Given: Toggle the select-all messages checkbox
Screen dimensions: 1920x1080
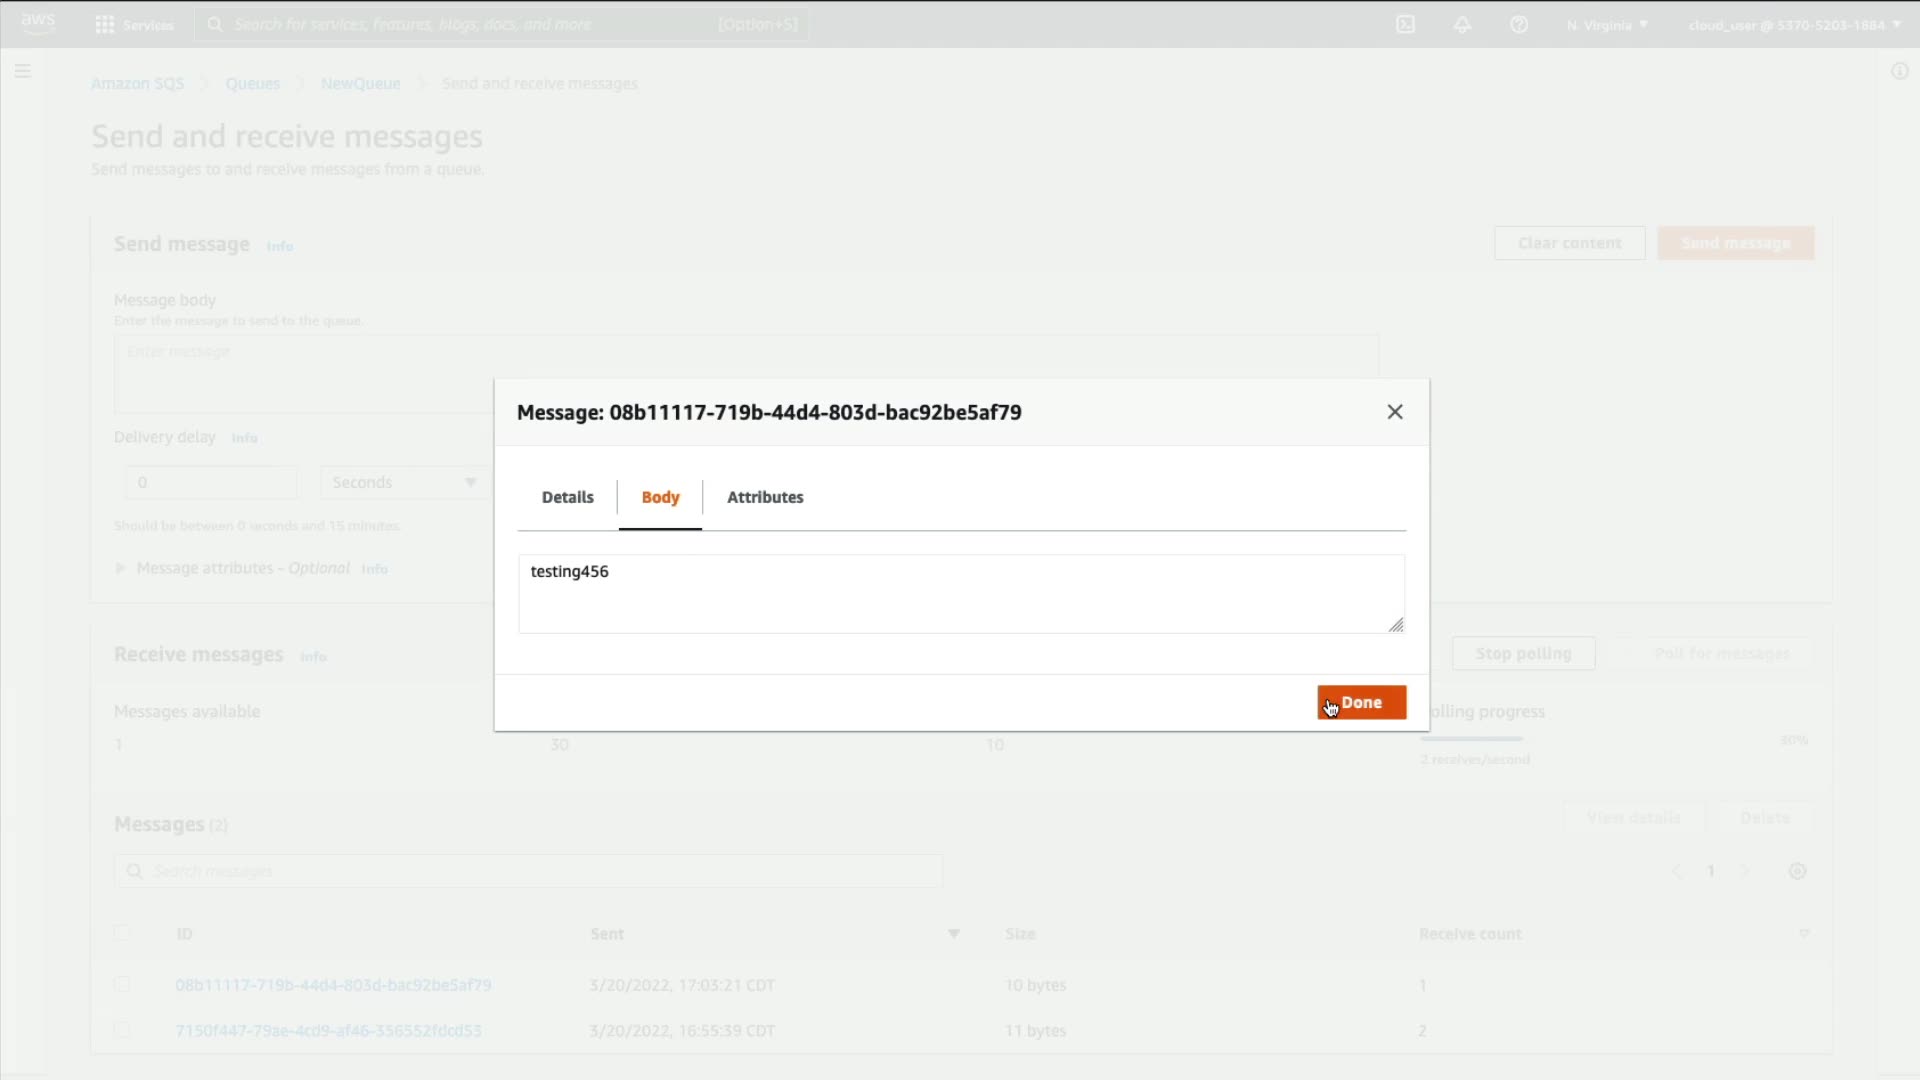Looking at the screenshot, I should coord(122,933).
